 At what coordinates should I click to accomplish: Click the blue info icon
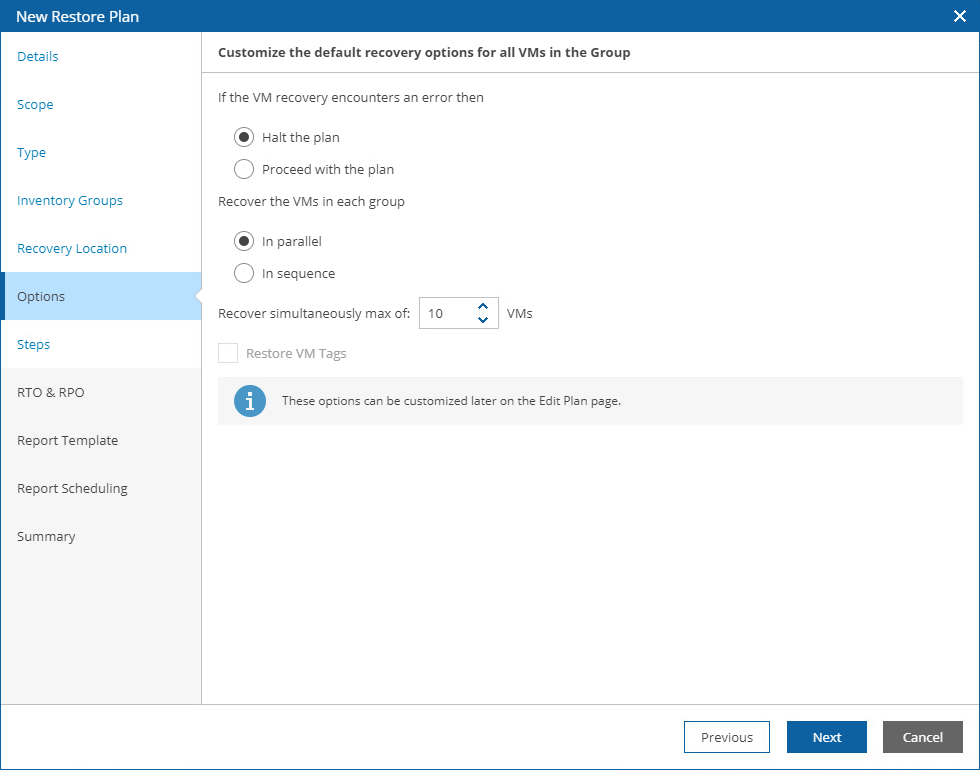(x=250, y=401)
